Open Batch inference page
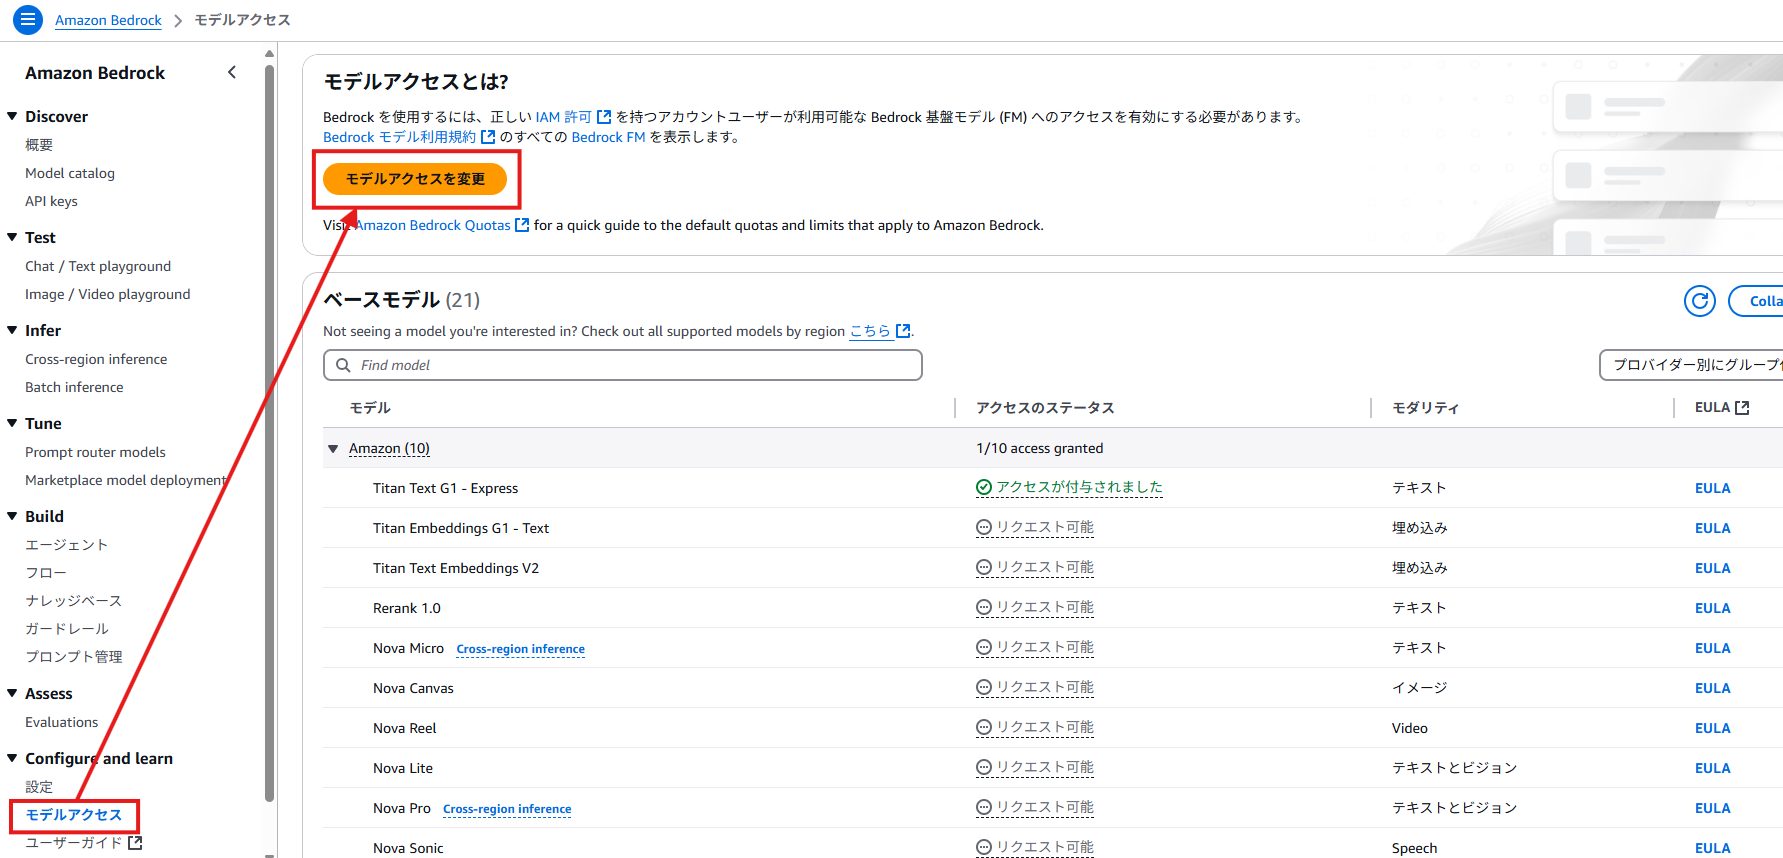This screenshot has width=1783, height=858. (74, 387)
